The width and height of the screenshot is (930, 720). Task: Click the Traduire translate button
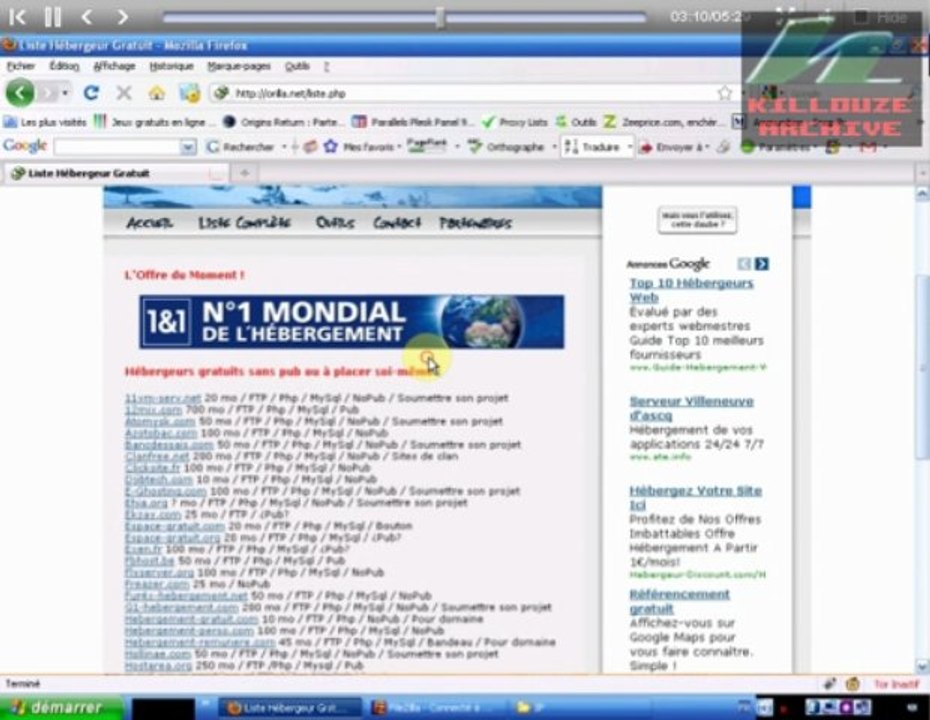coord(592,146)
